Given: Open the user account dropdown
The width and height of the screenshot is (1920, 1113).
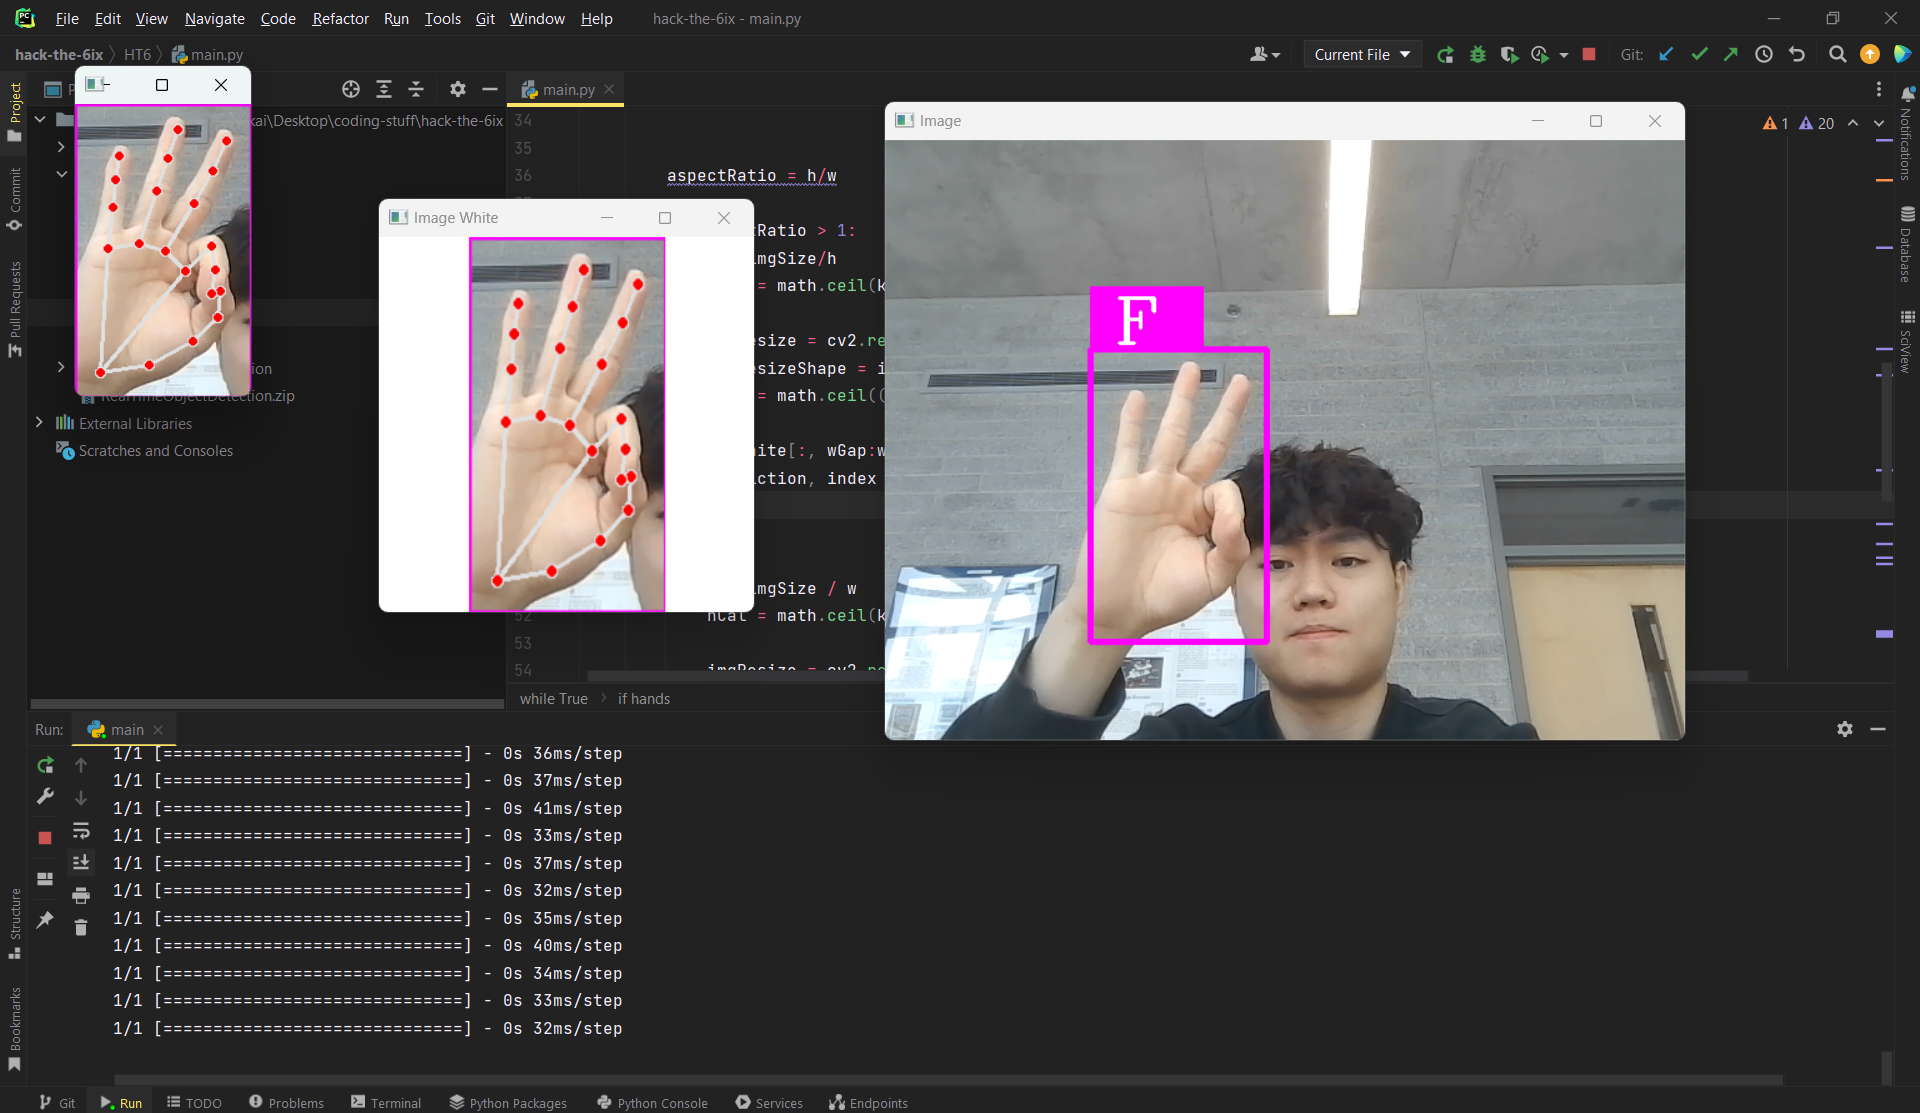Looking at the screenshot, I should pyautogui.click(x=1264, y=55).
